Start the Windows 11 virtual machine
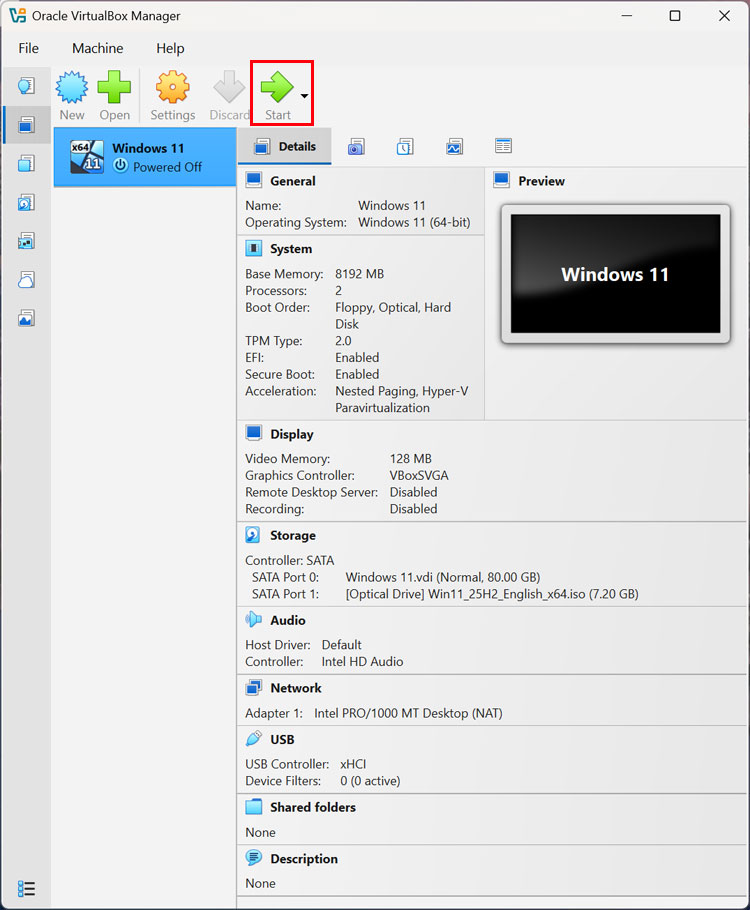 277,95
